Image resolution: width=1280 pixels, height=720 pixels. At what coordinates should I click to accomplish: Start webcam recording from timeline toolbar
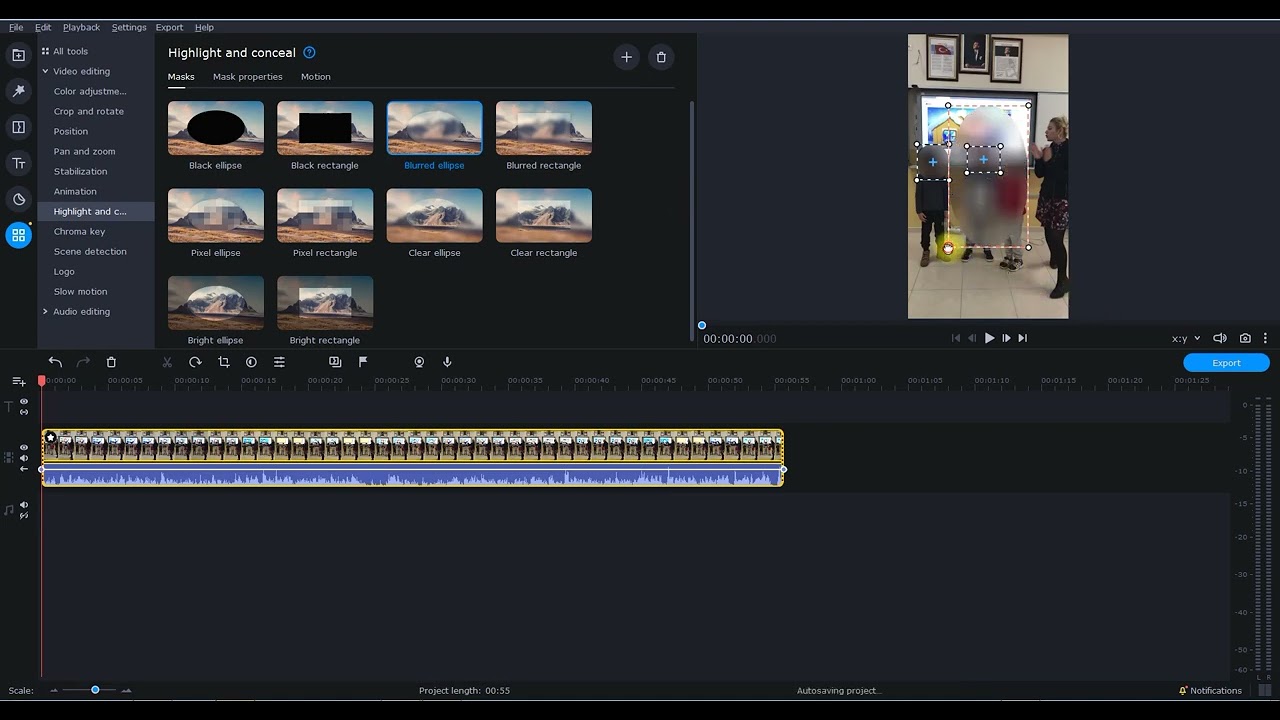(x=419, y=362)
